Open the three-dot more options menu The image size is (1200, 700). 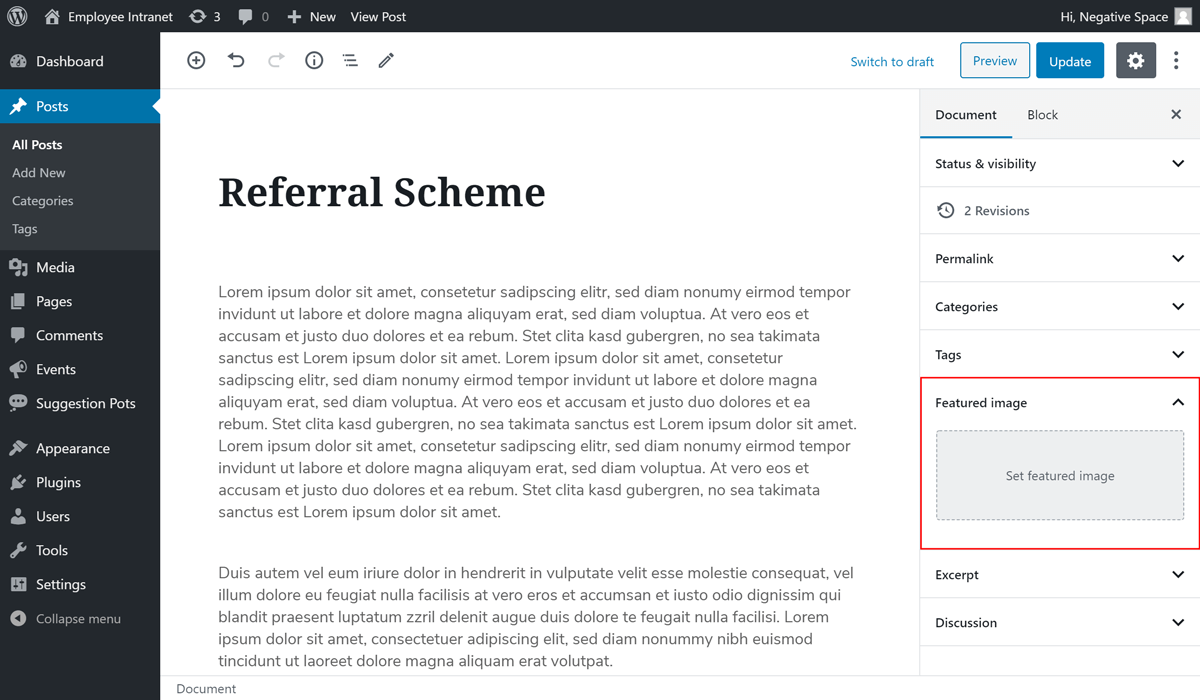click(1176, 61)
